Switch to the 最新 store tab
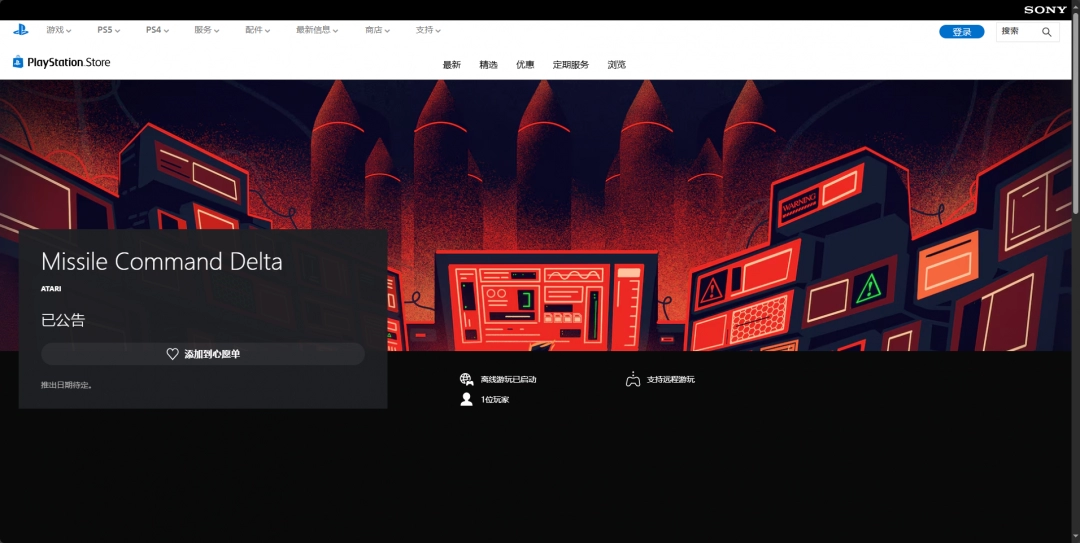The height and width of the screenshot is (543, 1080). pos(452,65)
